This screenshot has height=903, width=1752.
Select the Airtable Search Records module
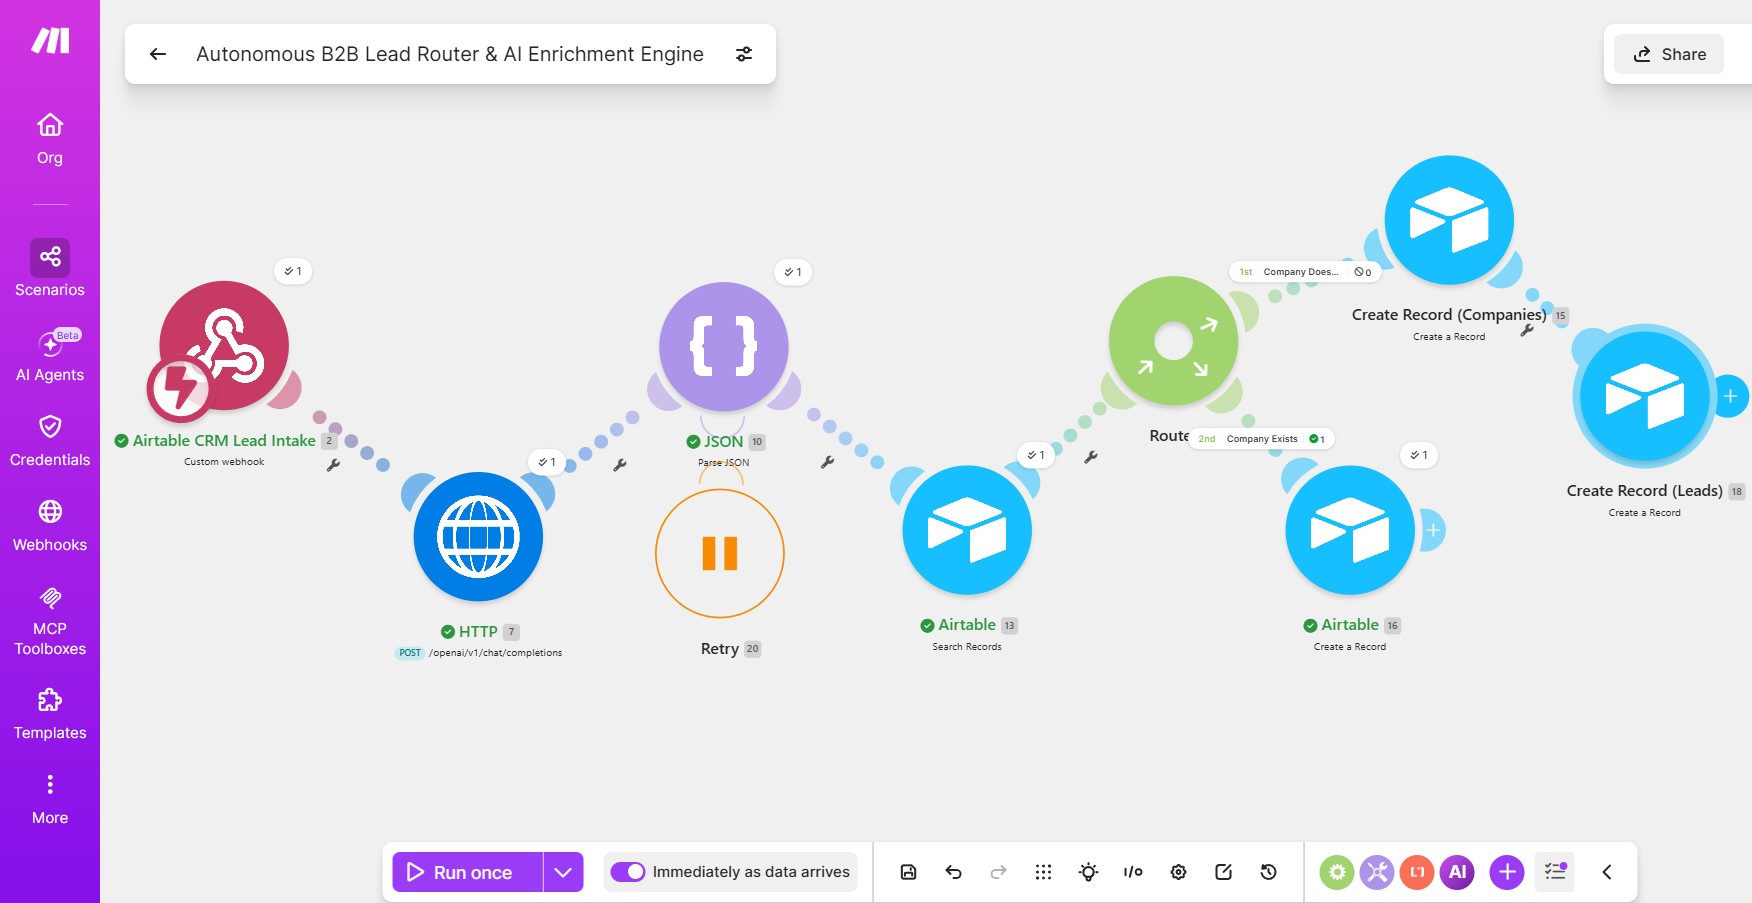pyautogui.click(x=967, y=530)
